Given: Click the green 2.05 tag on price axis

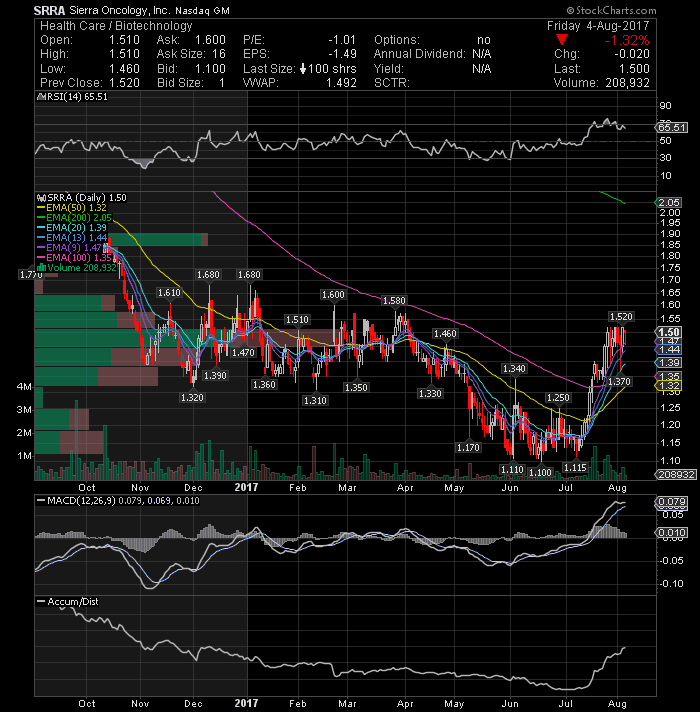Looking at the screenshot, I should click(668, 203).
